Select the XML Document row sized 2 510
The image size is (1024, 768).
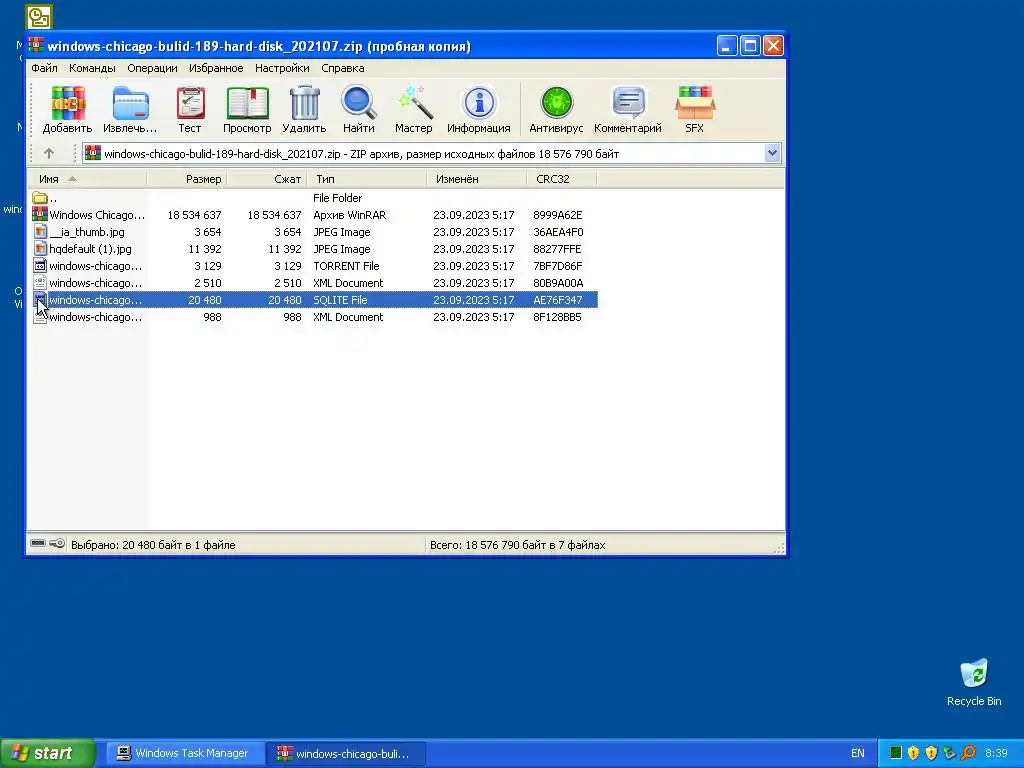coord(313,283)
